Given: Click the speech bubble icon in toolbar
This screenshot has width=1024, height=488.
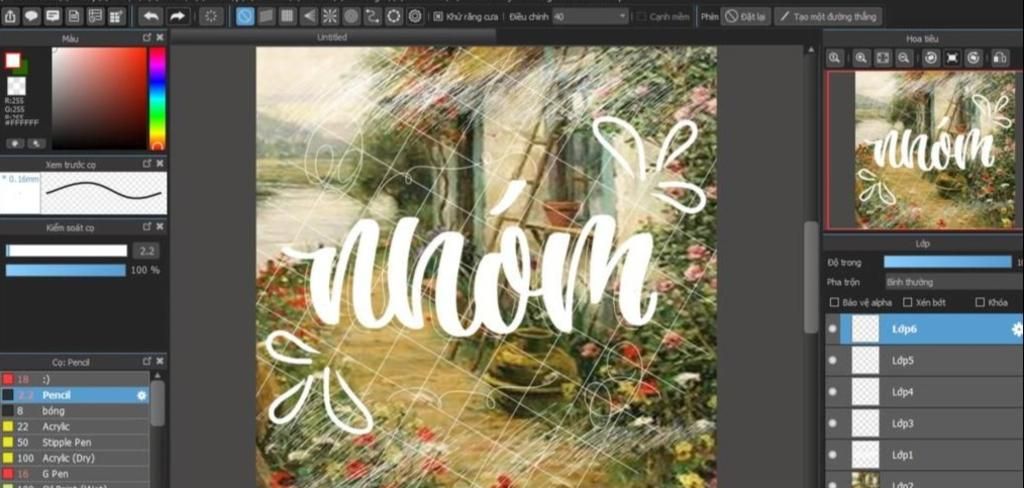Looking at the screenshot, I should pos(32,16).
